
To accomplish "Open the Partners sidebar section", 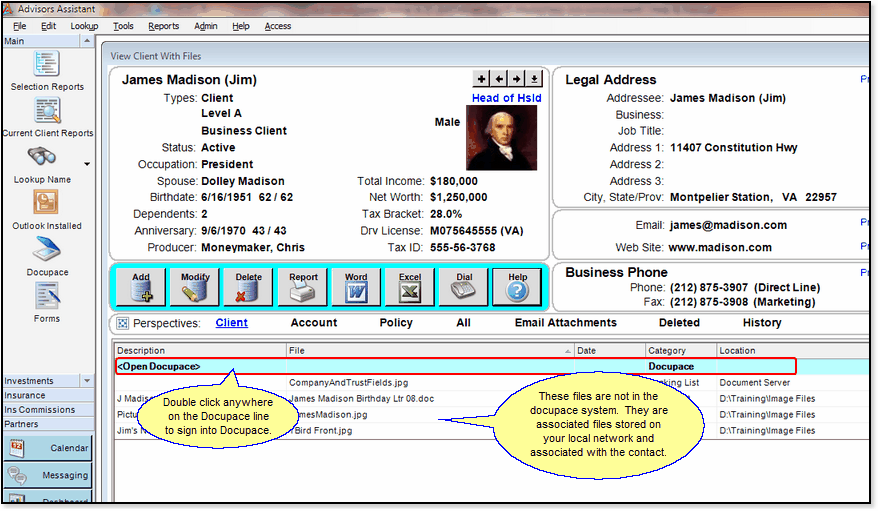I will click(48, 424).
